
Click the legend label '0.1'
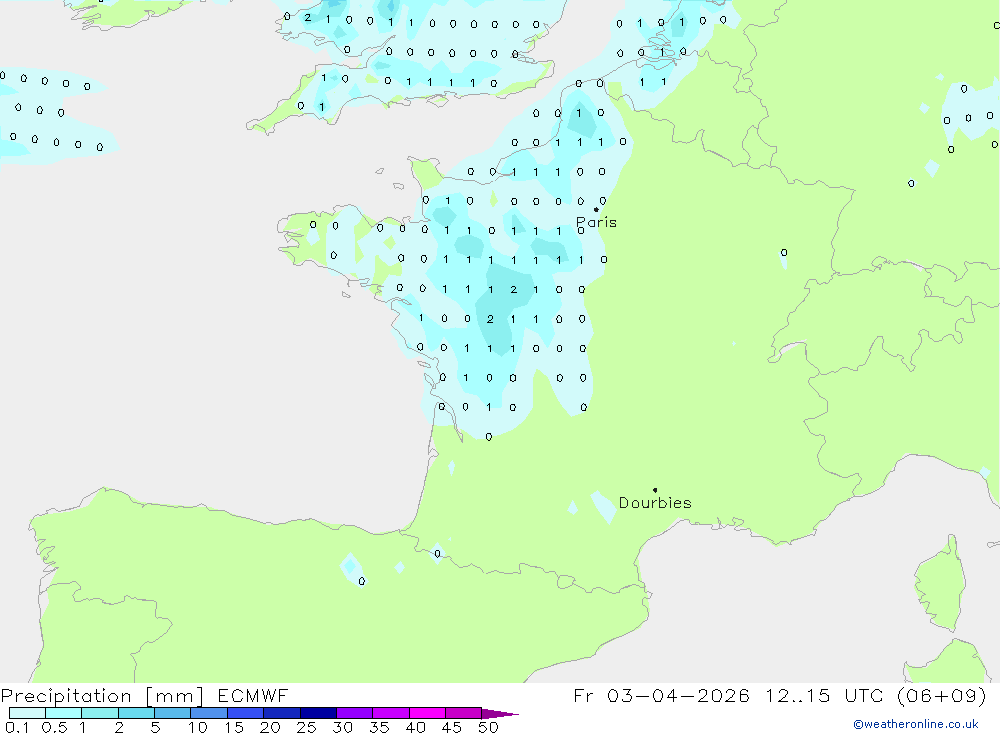click(x=17, y=727)
